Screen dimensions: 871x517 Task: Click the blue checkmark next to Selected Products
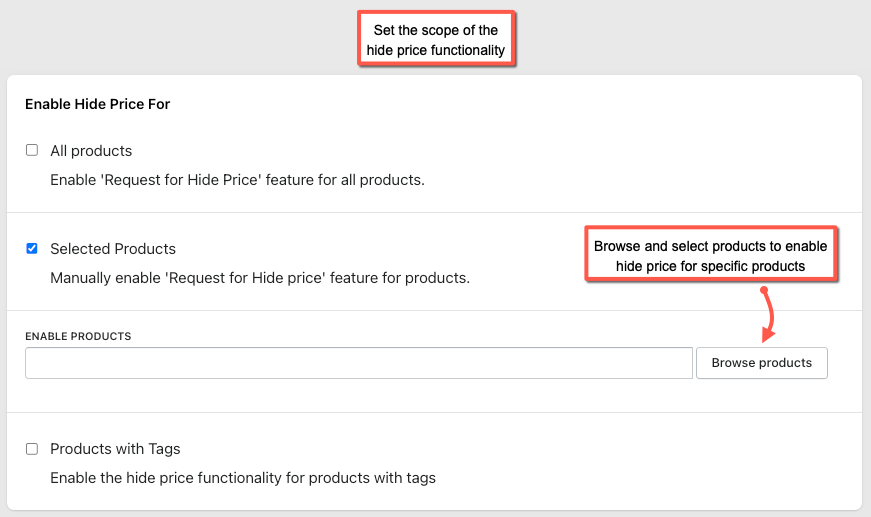click(32, 248)
